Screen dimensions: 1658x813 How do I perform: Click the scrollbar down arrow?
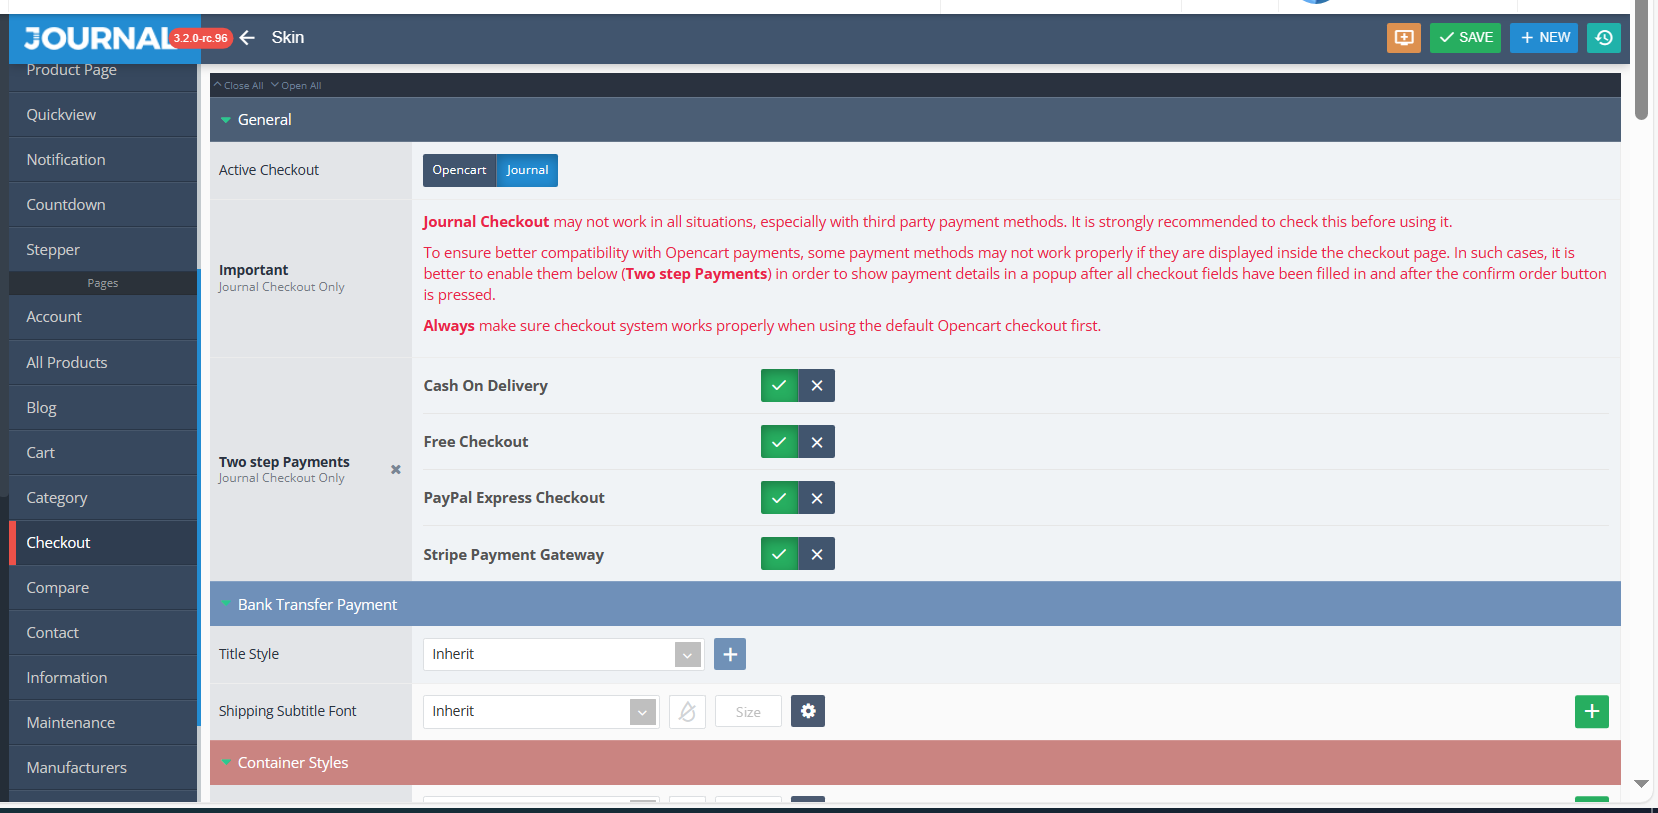1641,784
